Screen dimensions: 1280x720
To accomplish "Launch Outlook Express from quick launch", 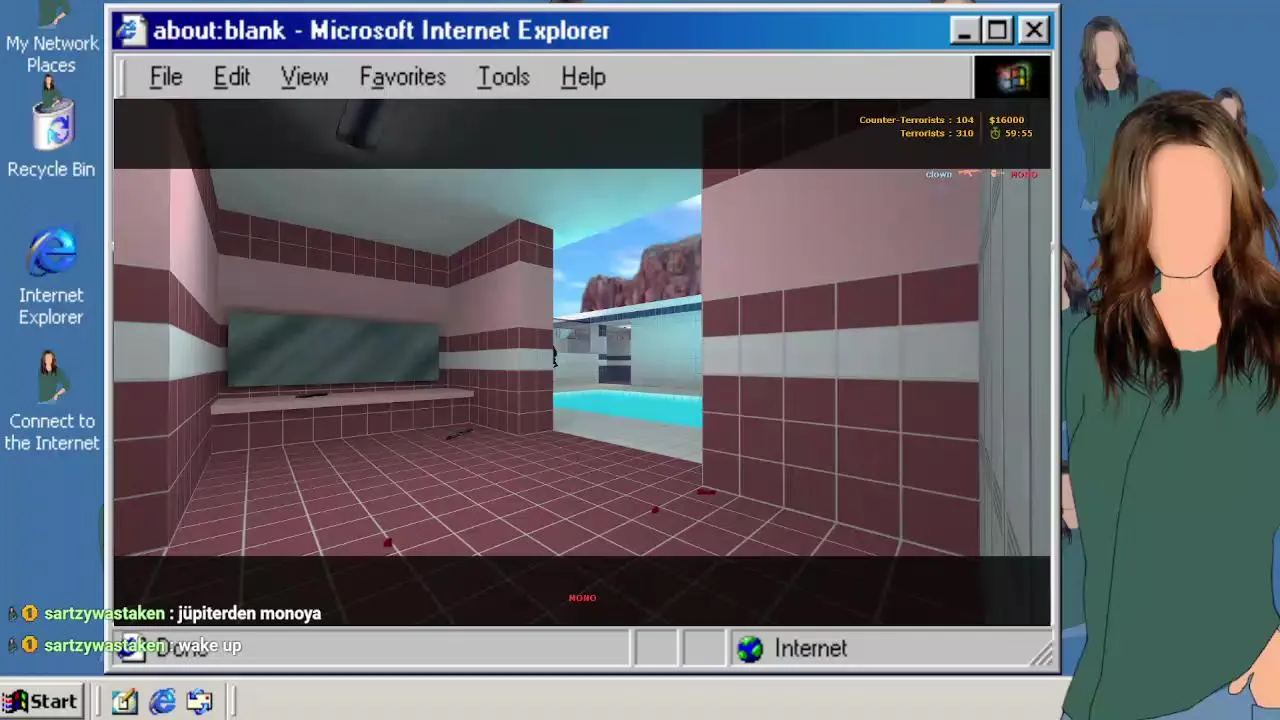I will pyautogui.click(x=199, y=702).
